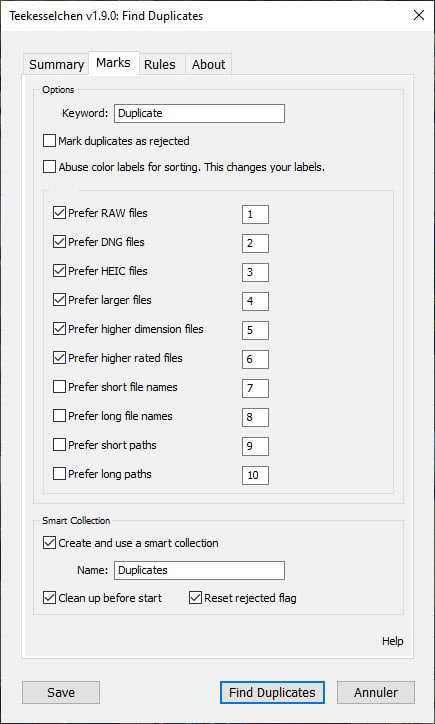
Task: Uncheck Prefer larger files
Action: 59,300
